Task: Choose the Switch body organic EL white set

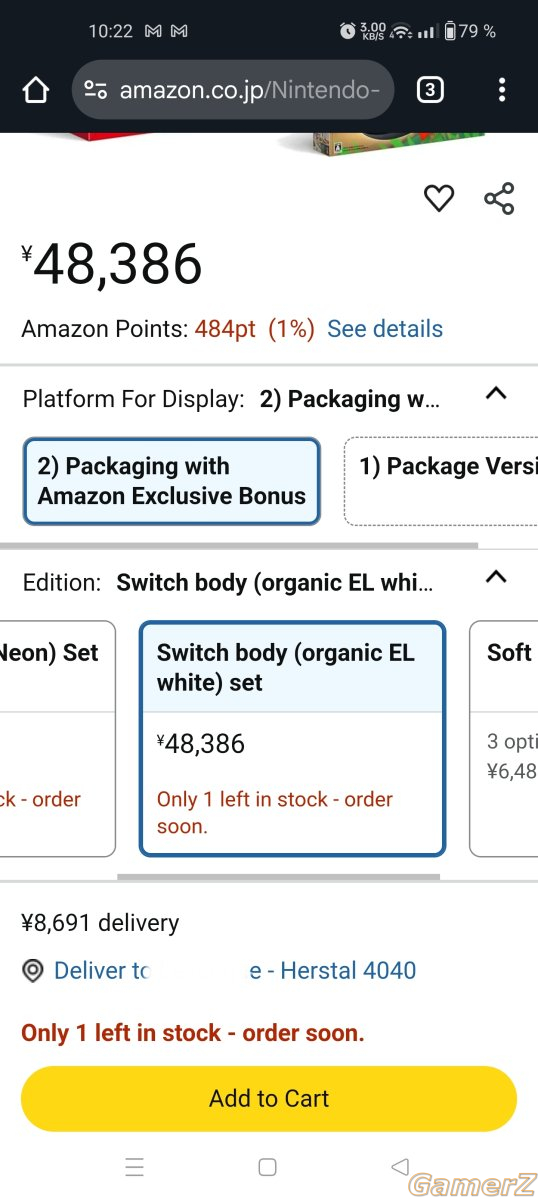Action: coord(292,739)
